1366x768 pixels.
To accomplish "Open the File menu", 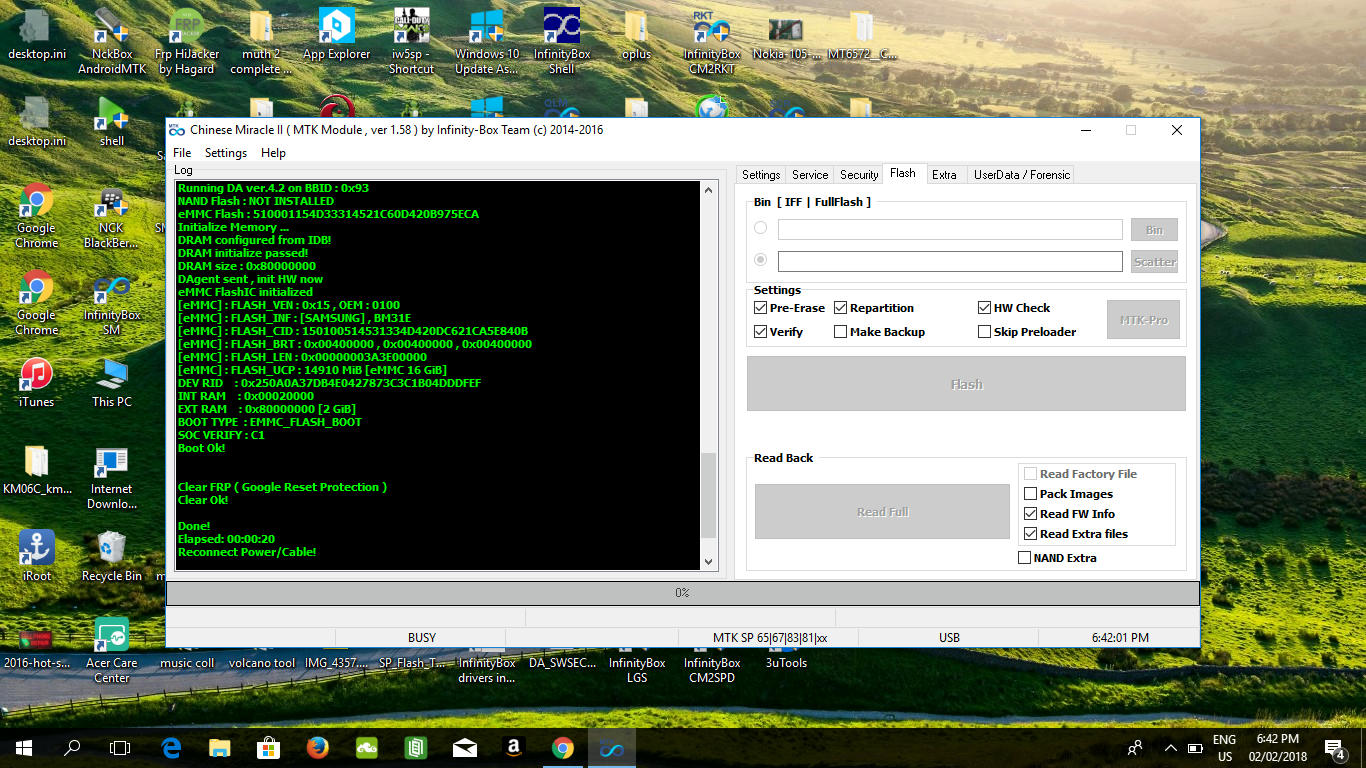I will pos(182,153).
